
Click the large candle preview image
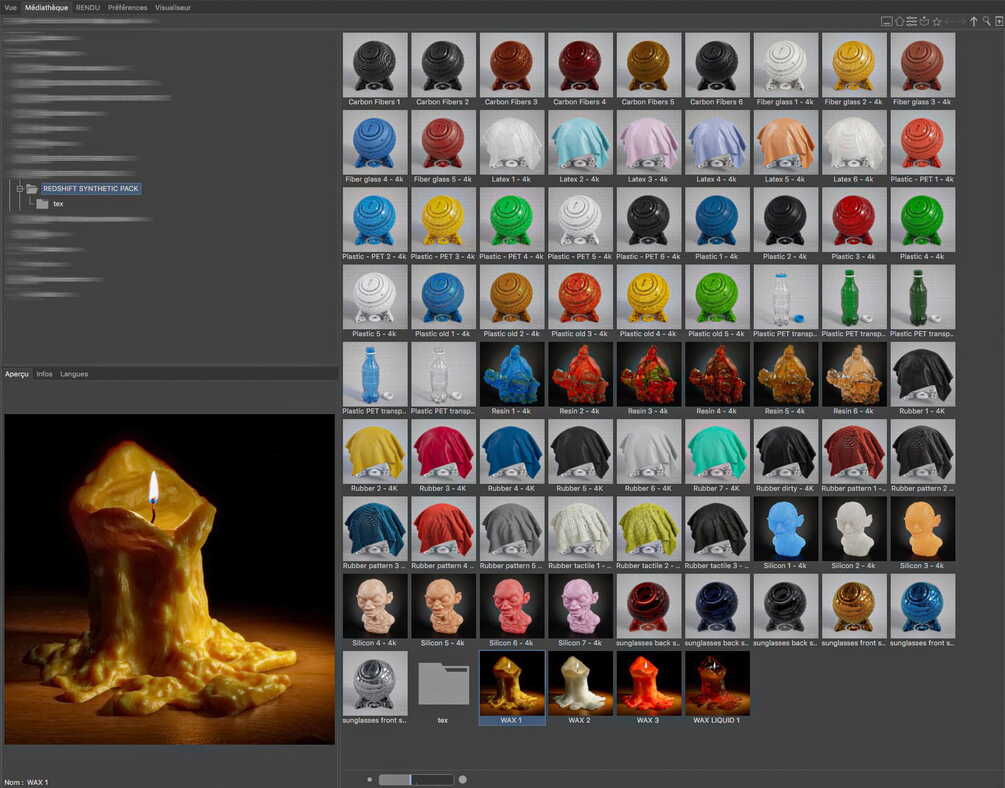coord(170,579)
